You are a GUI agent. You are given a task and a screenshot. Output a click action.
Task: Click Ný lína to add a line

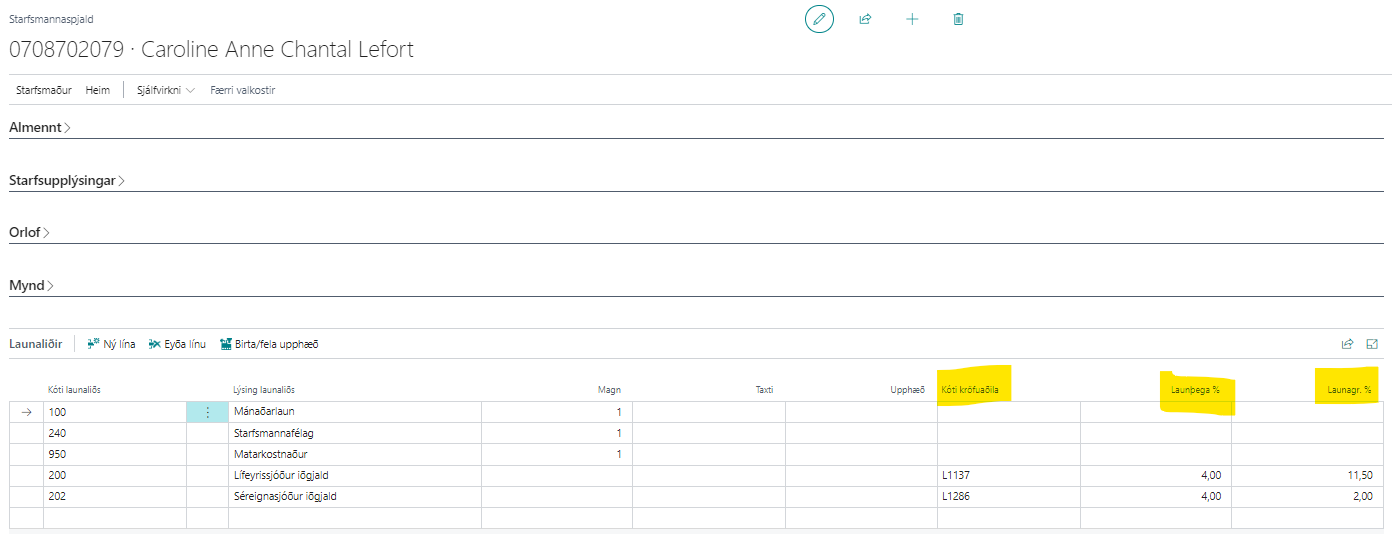[x=111, y=344]
